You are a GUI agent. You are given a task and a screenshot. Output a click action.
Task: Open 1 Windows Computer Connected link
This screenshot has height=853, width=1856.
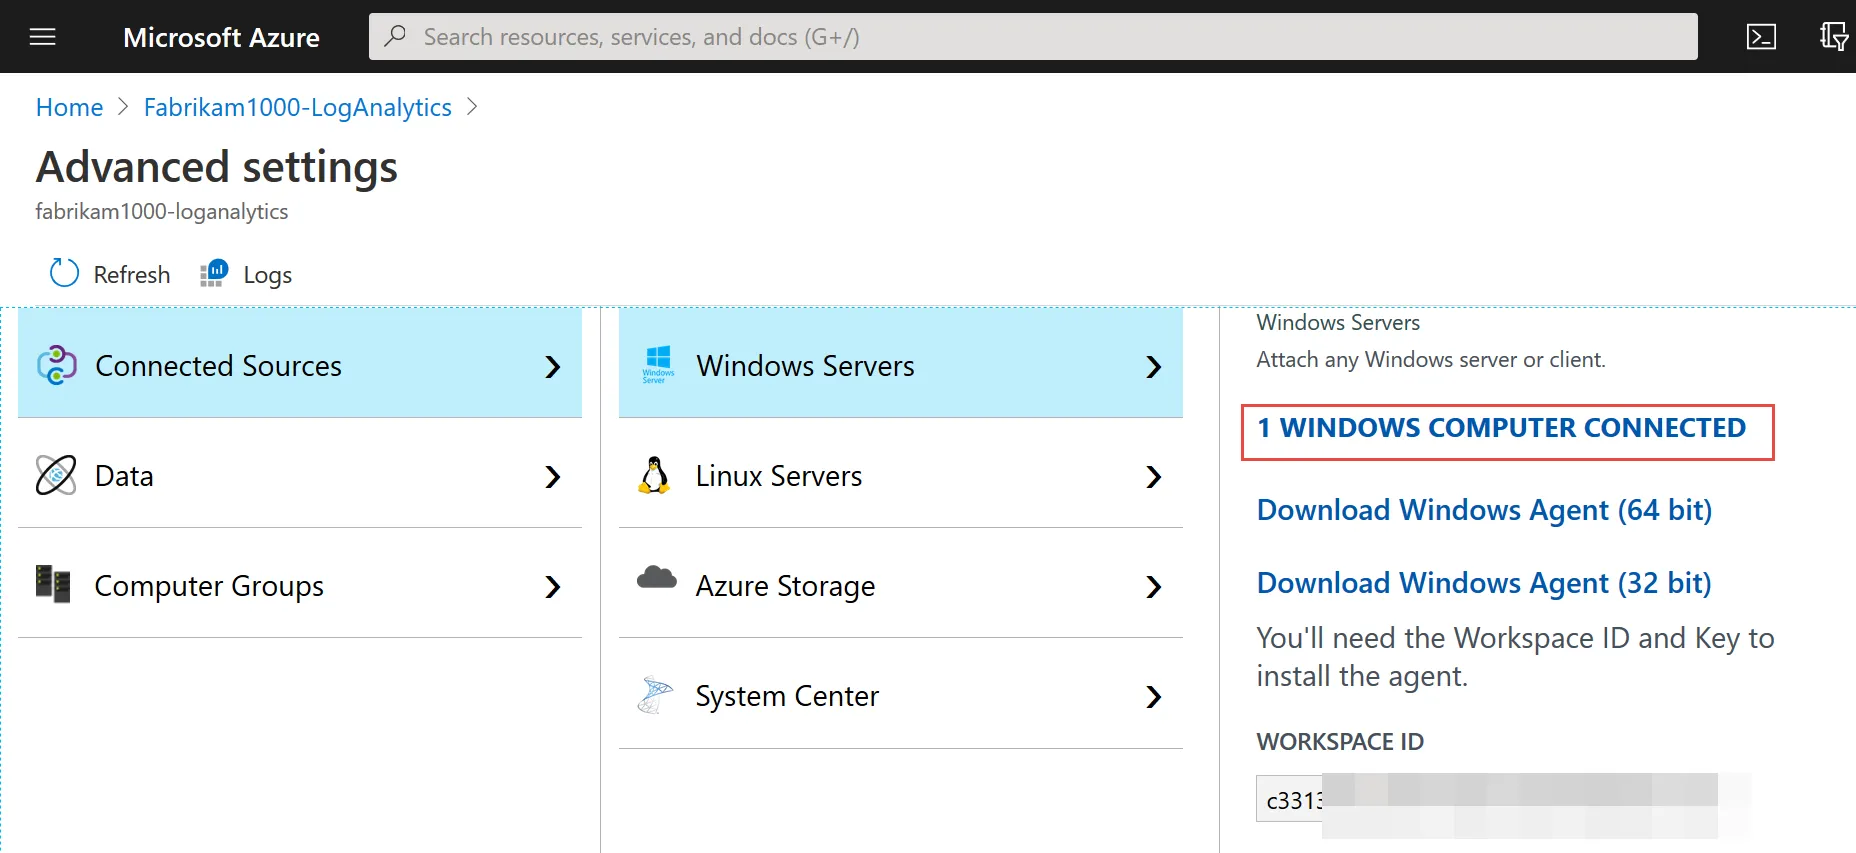pos(1501,428)
